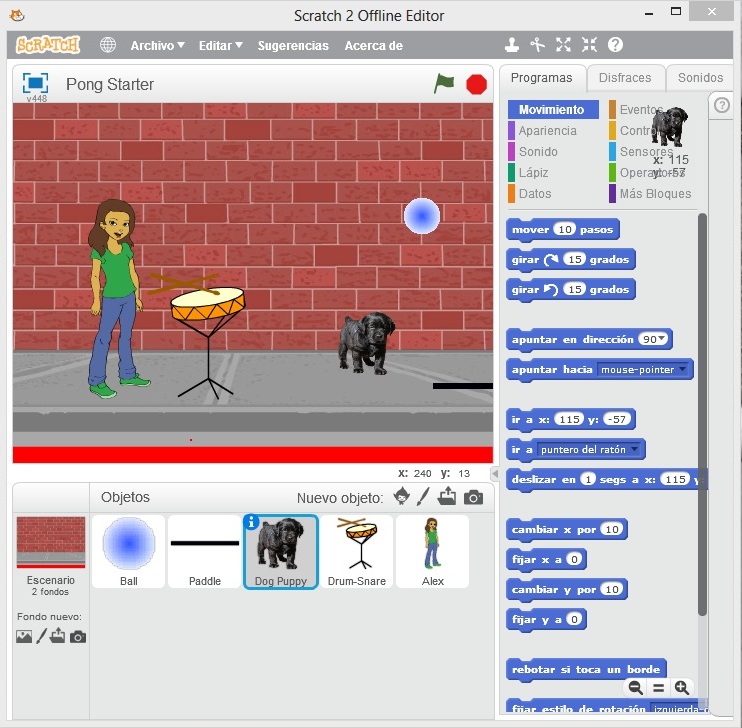The height and width of the screenshot is (728, 742).
Task: Click the red stop sign button
Action: pos(476,85)
